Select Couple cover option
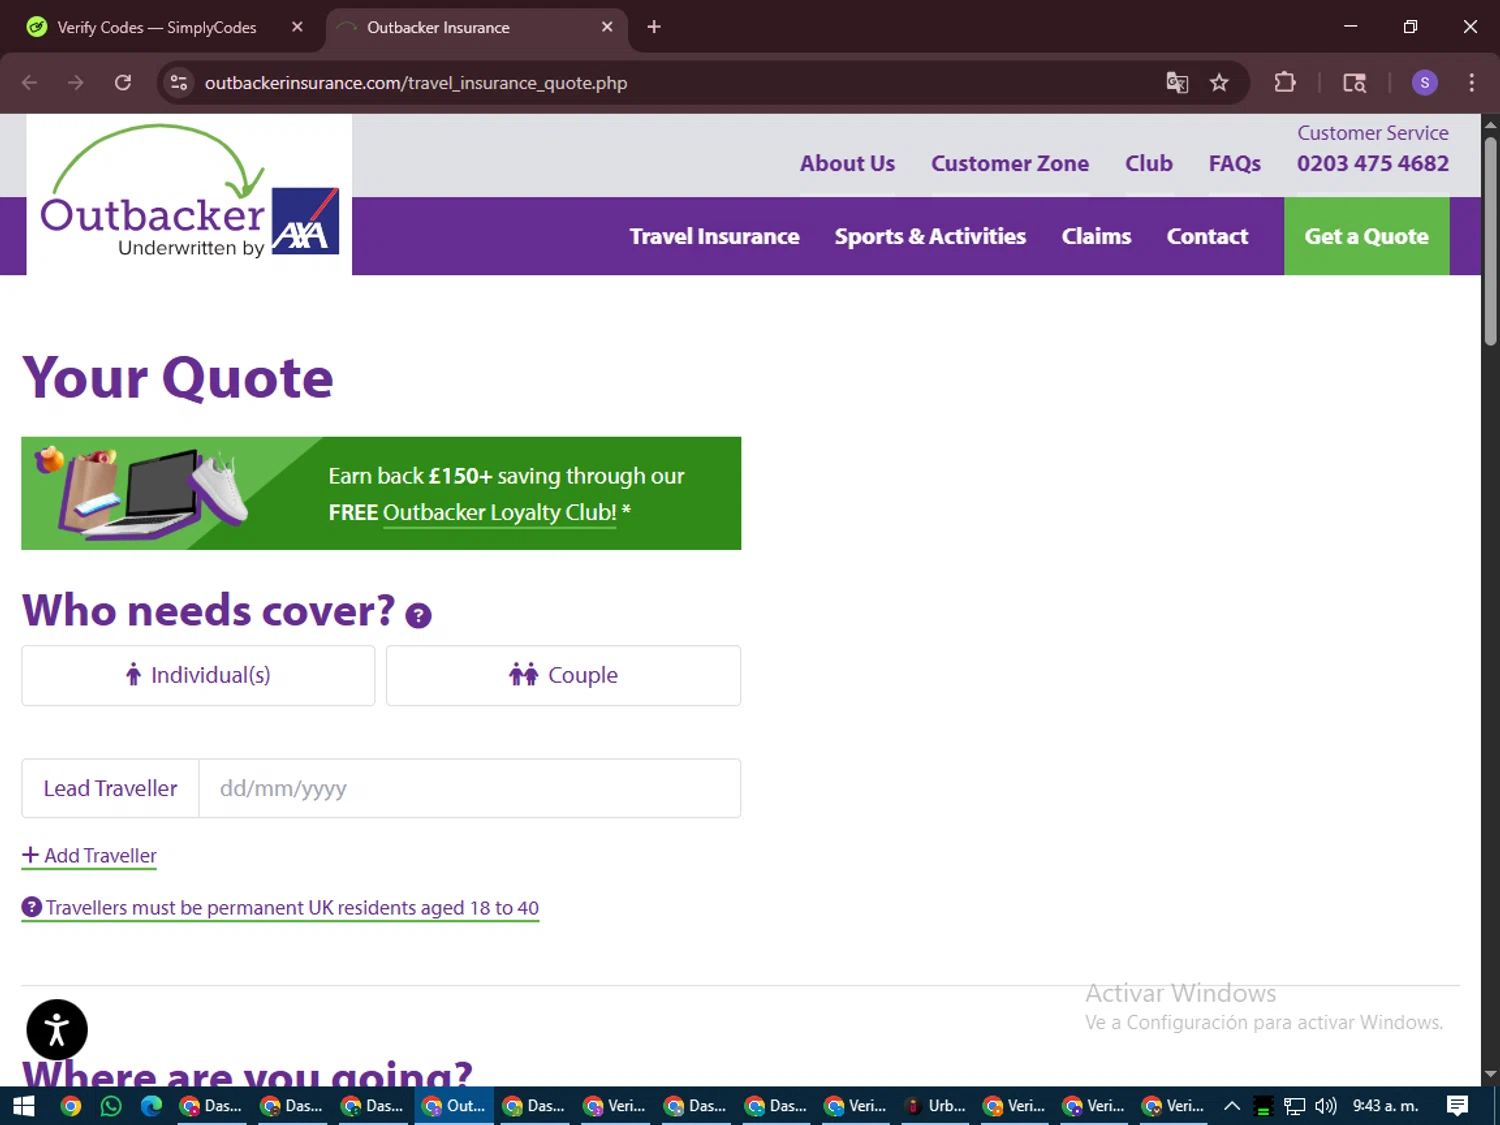Screen dimensions: 1500x1125 (x=563, y=675)
